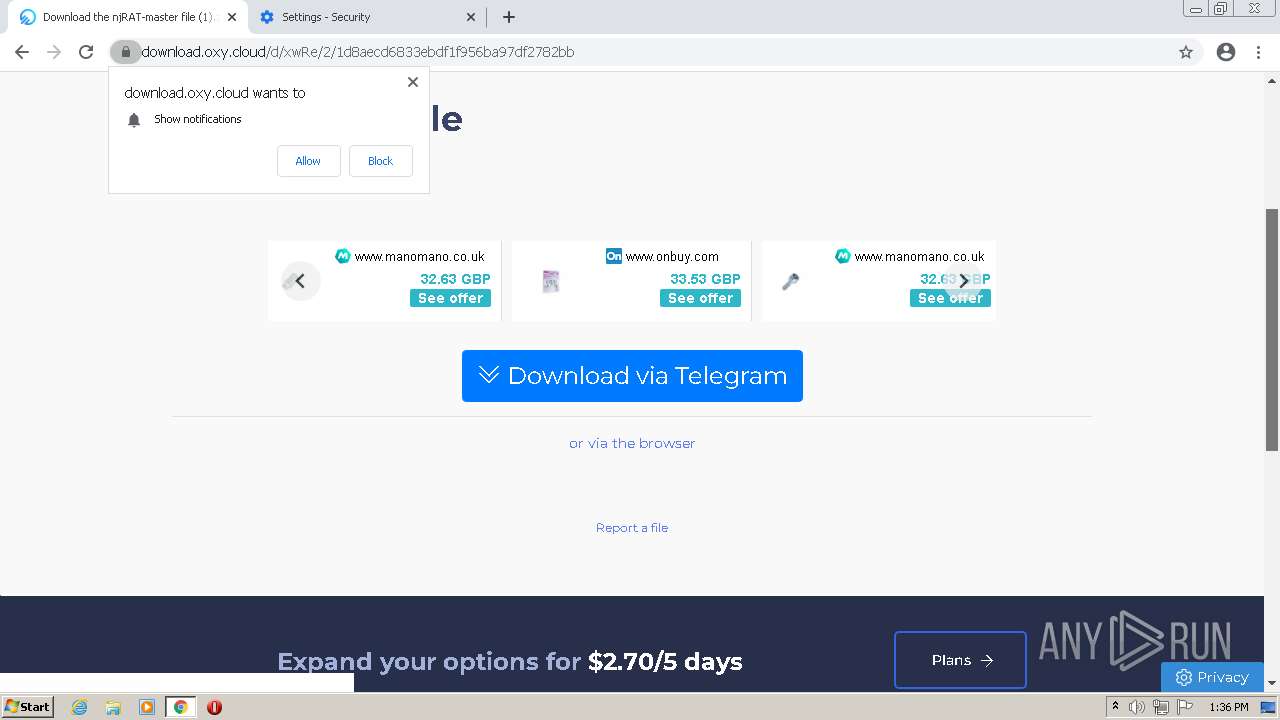Open the red Opera taskbar icon
The image size is (1280, 720).
(x=214, y=707)
